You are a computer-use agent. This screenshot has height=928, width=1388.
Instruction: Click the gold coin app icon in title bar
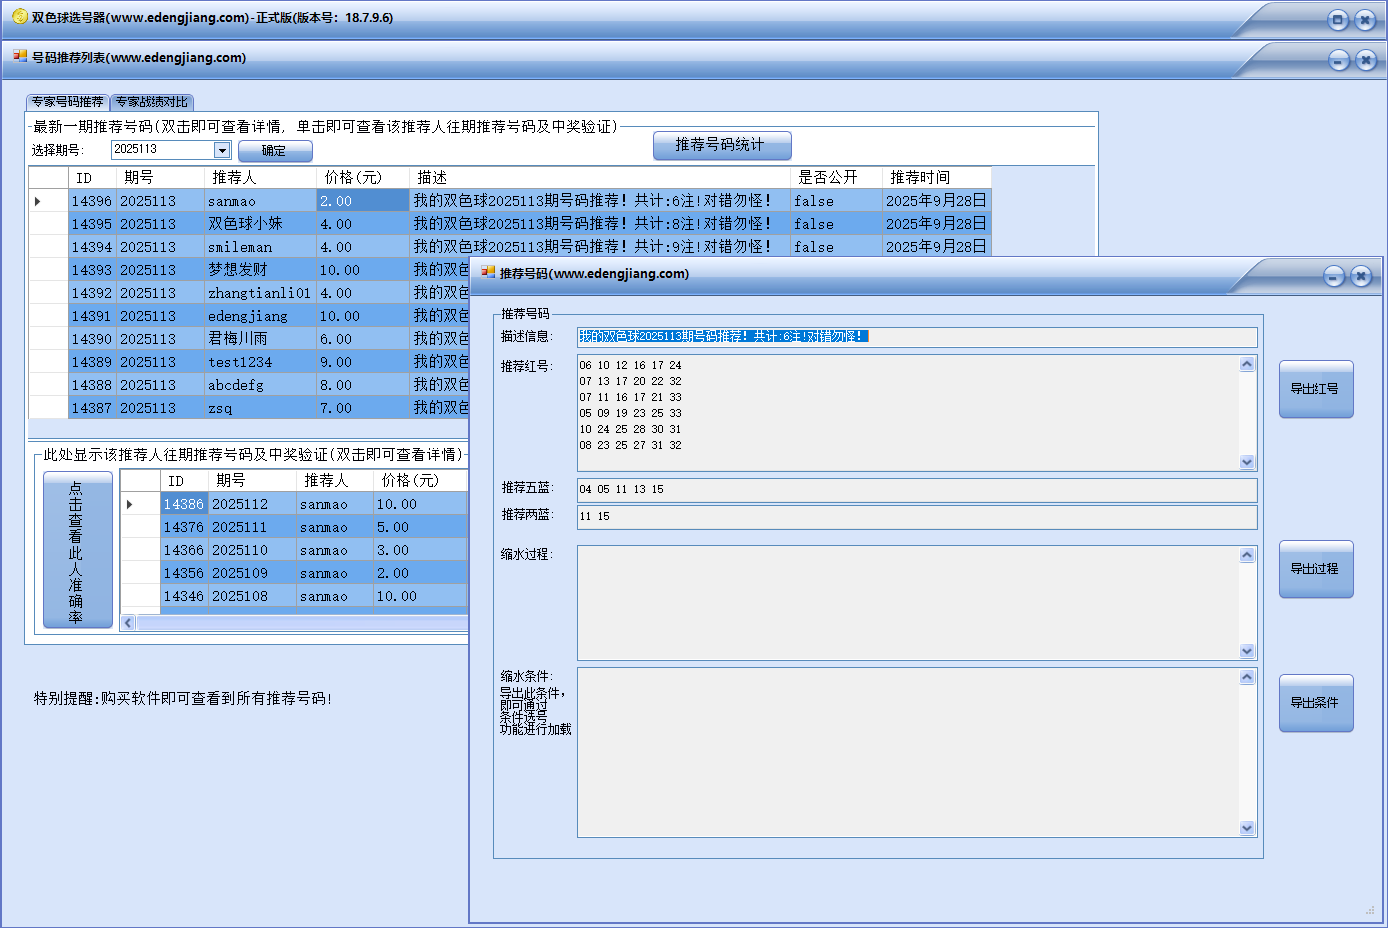tap(19, 17)
